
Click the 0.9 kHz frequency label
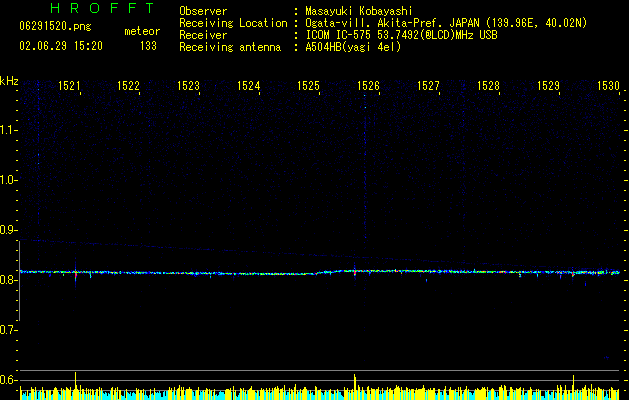tap(8, 230)
